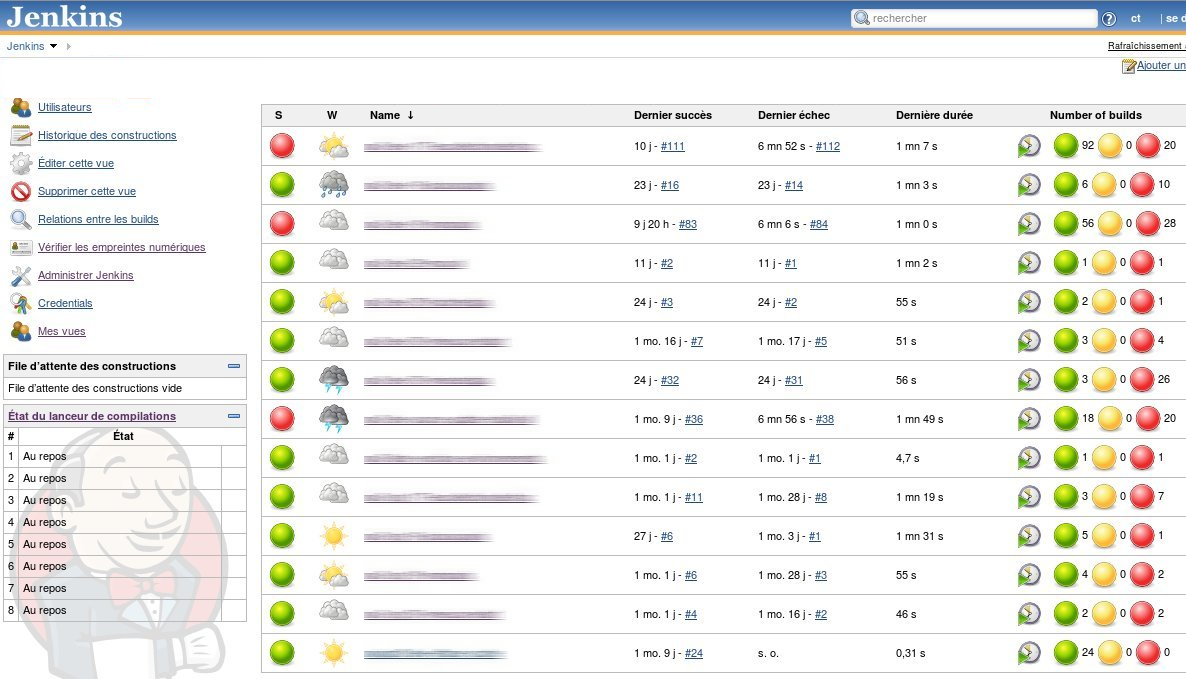Sort by the S status column
Image resolution: width=1186 pixels, height=679 pixels.
point(278,115)
